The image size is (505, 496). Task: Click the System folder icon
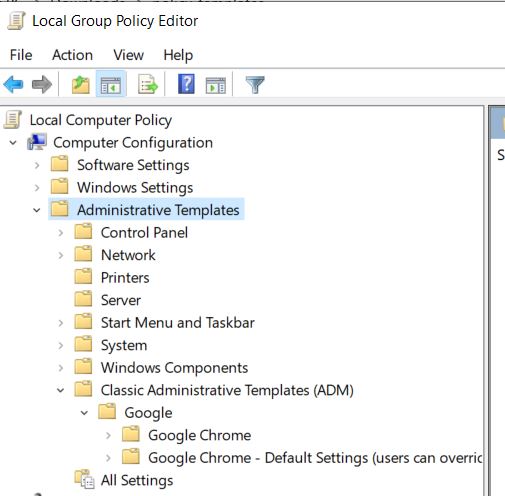pos(83,344)
